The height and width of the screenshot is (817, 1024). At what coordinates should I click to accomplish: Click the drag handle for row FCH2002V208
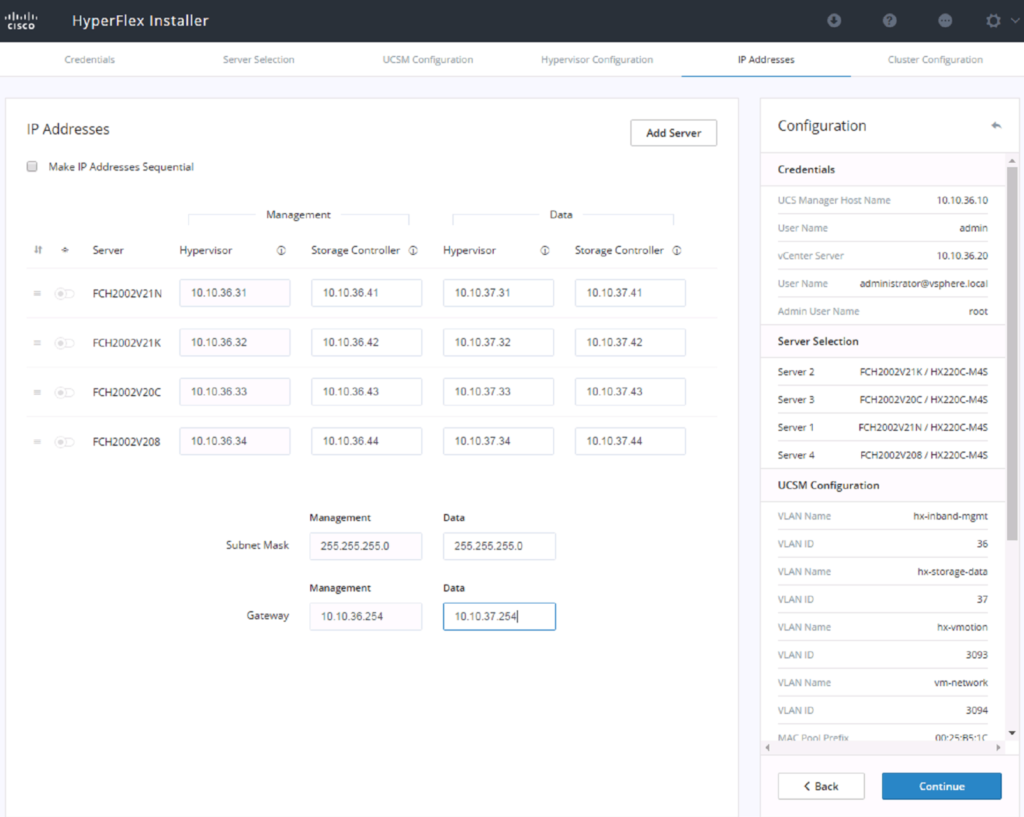click(x=37, y=442)
